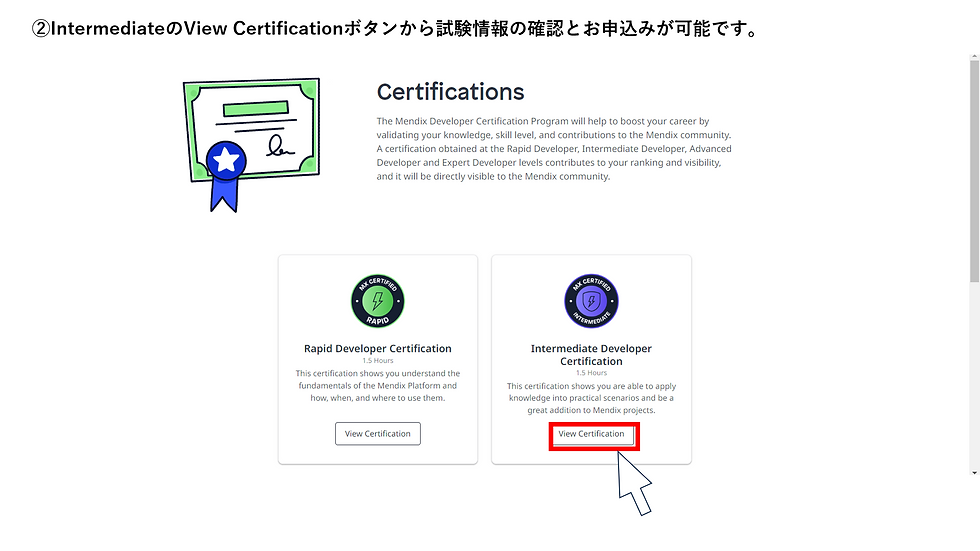Open View Certification for Rapid Developer

pos(378,434)
